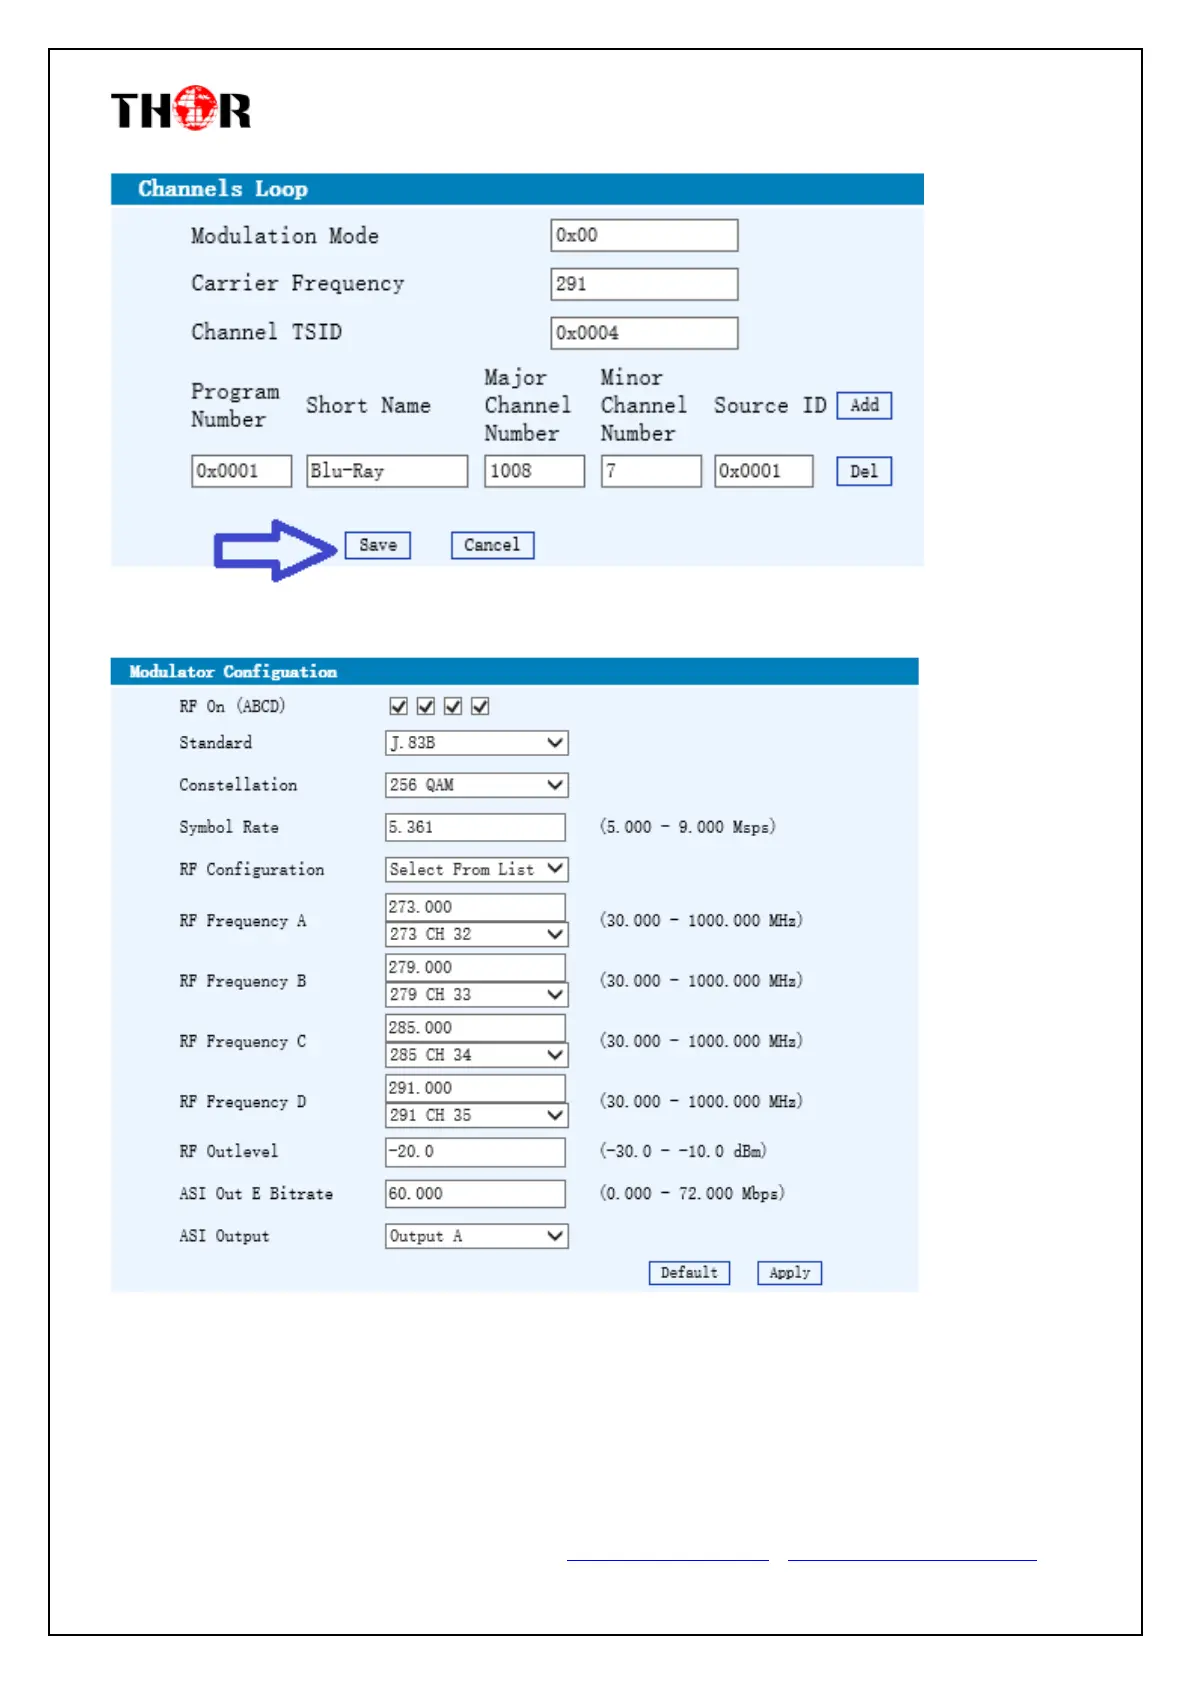The width and height of the screenshot is (1191, 1684).
Task: Click Cancel in Channels Loop
Action: coord(492,545)
